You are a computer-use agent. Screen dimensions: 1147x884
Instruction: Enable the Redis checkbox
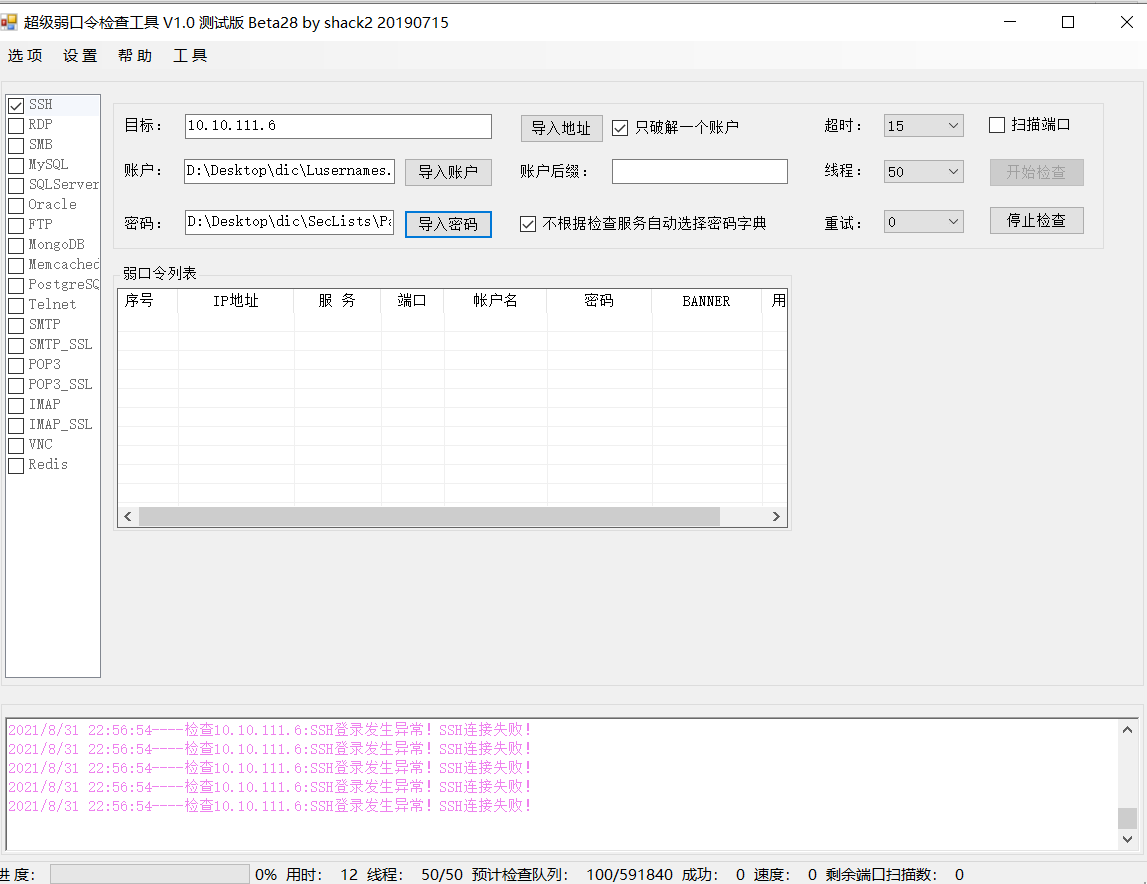pos(16,465)
